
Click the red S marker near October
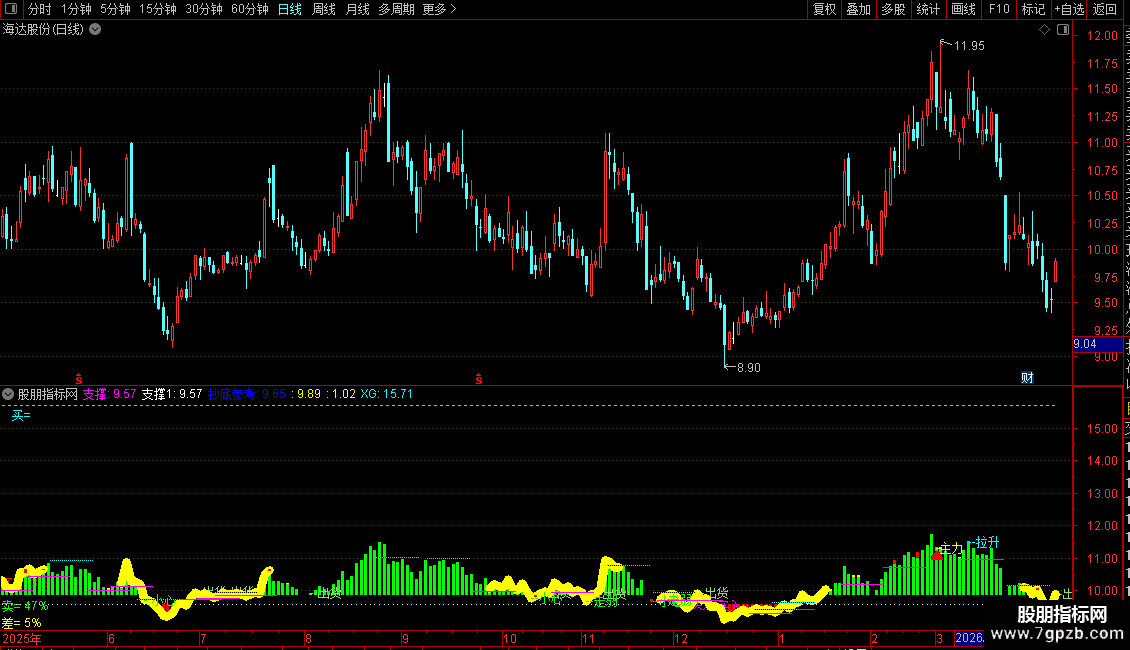click(479, 379)
